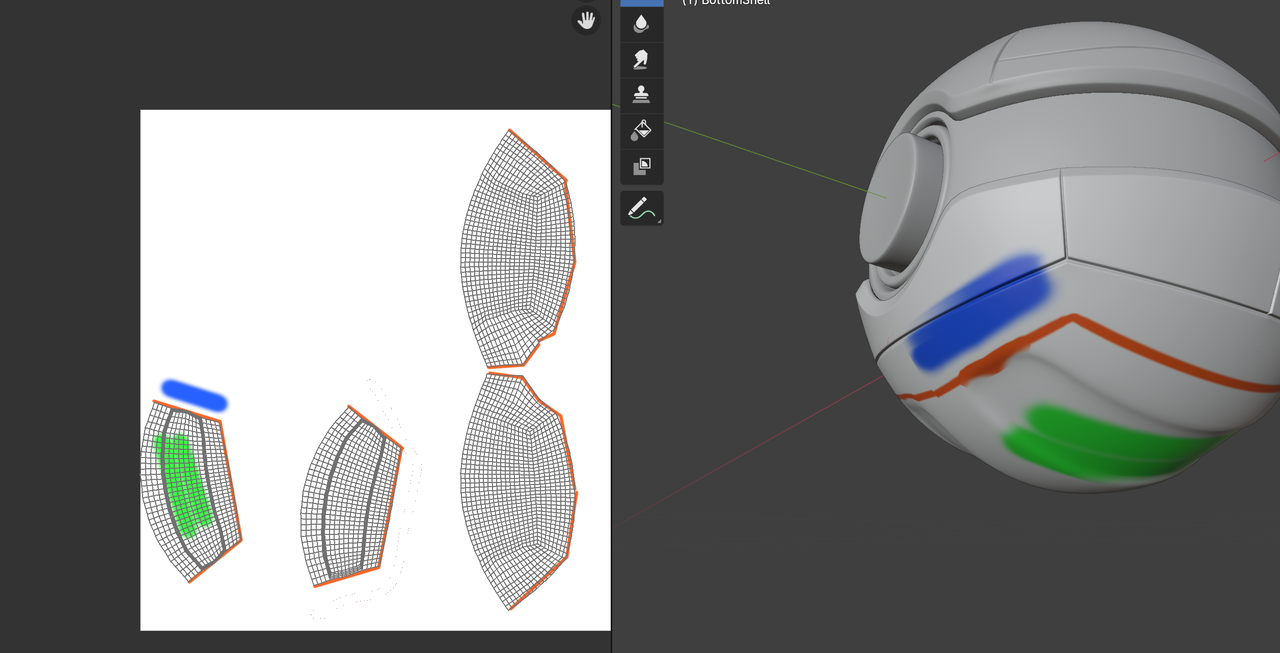1280x653 pixels.
Task: Click the pan hand icon
Action: (x=586, y=20)
